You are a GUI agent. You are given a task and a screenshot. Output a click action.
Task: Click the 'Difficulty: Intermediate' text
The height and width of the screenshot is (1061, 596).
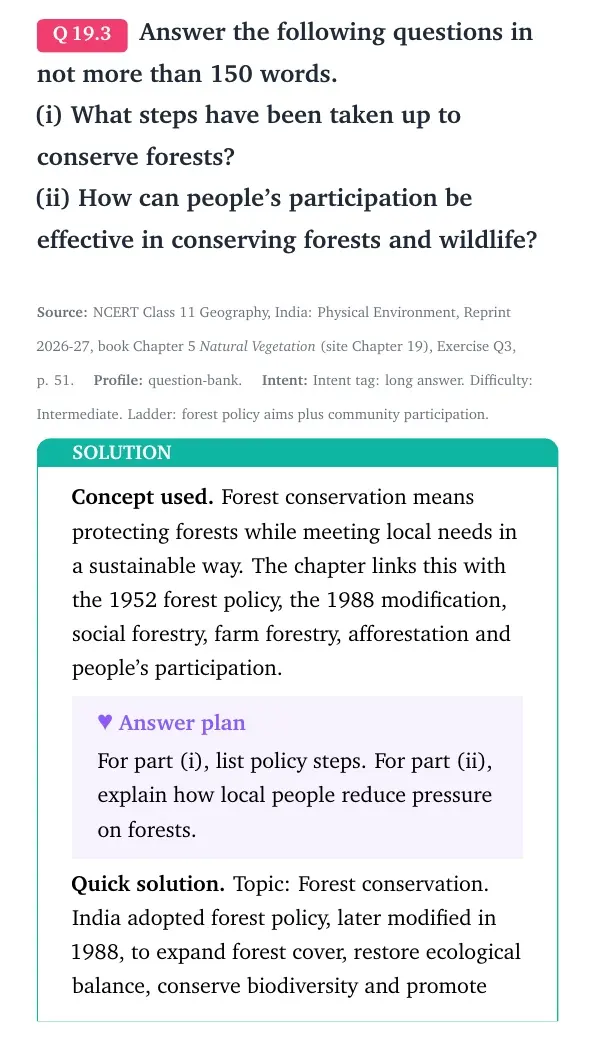[x=285, y=397]
